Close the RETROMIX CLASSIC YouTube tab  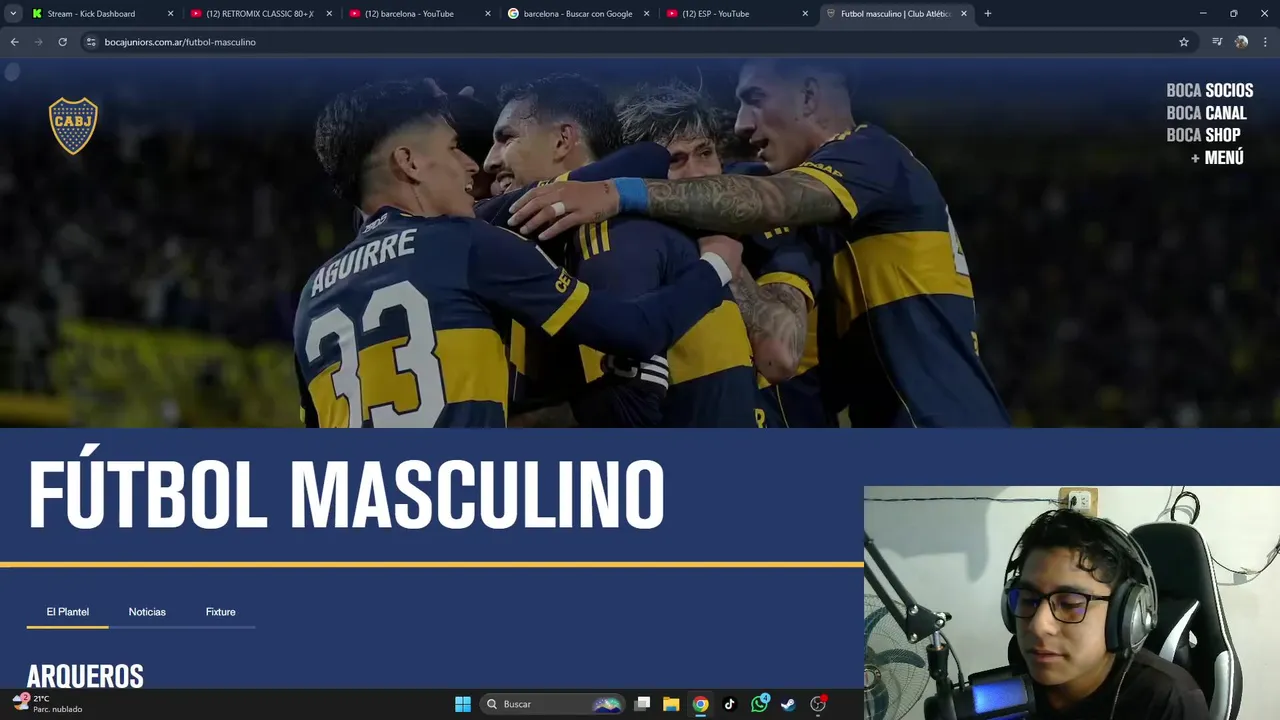click(x=329, y=14)
